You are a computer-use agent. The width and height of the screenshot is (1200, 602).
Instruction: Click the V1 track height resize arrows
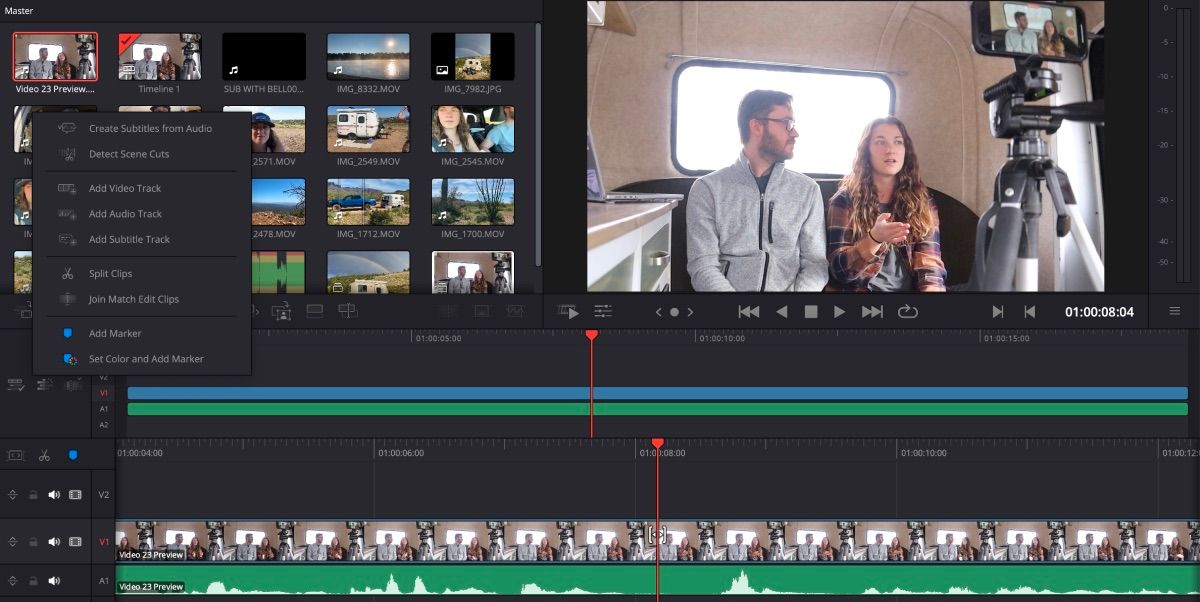coord(12,542)
